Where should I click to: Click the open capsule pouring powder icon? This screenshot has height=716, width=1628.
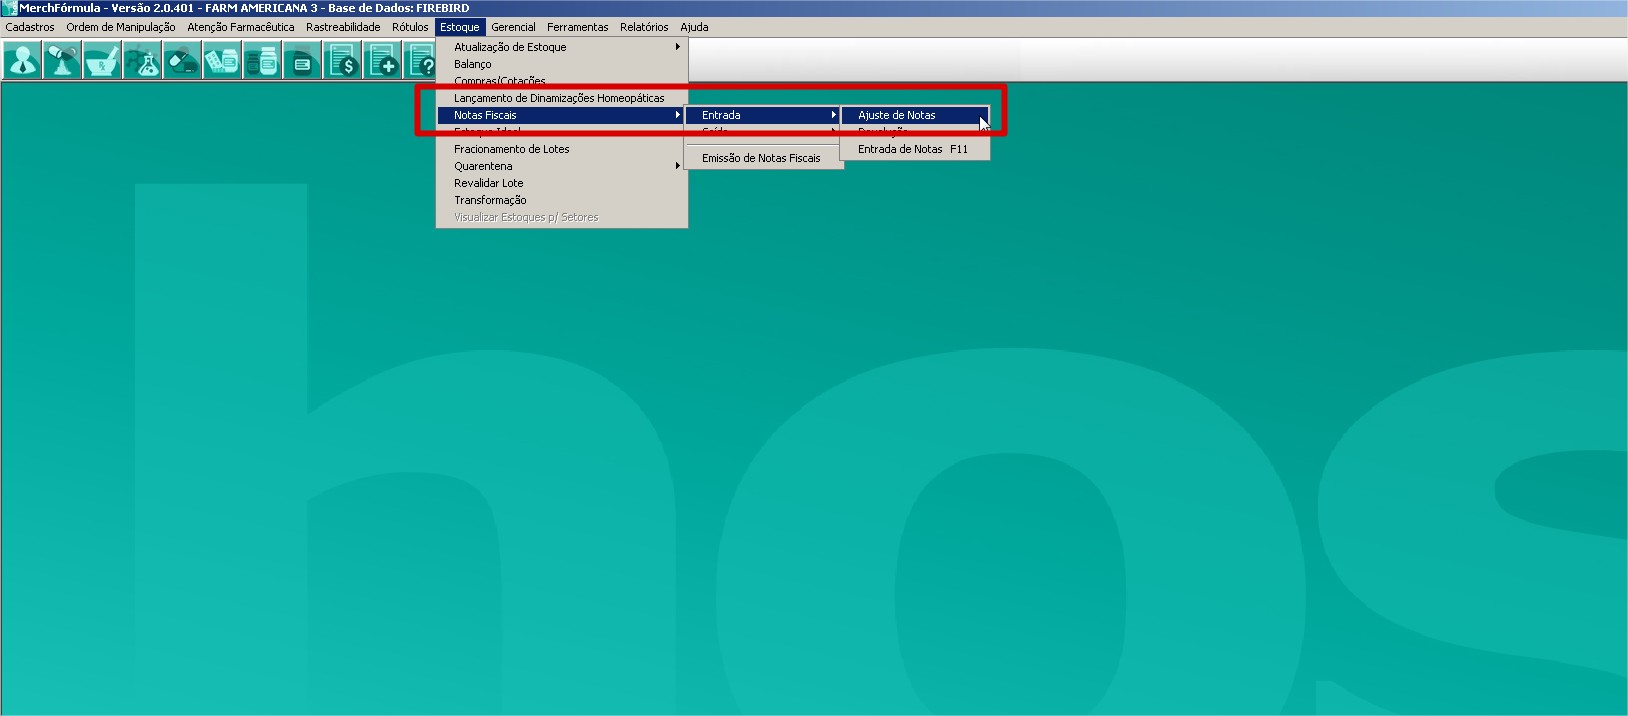point(62,62)
